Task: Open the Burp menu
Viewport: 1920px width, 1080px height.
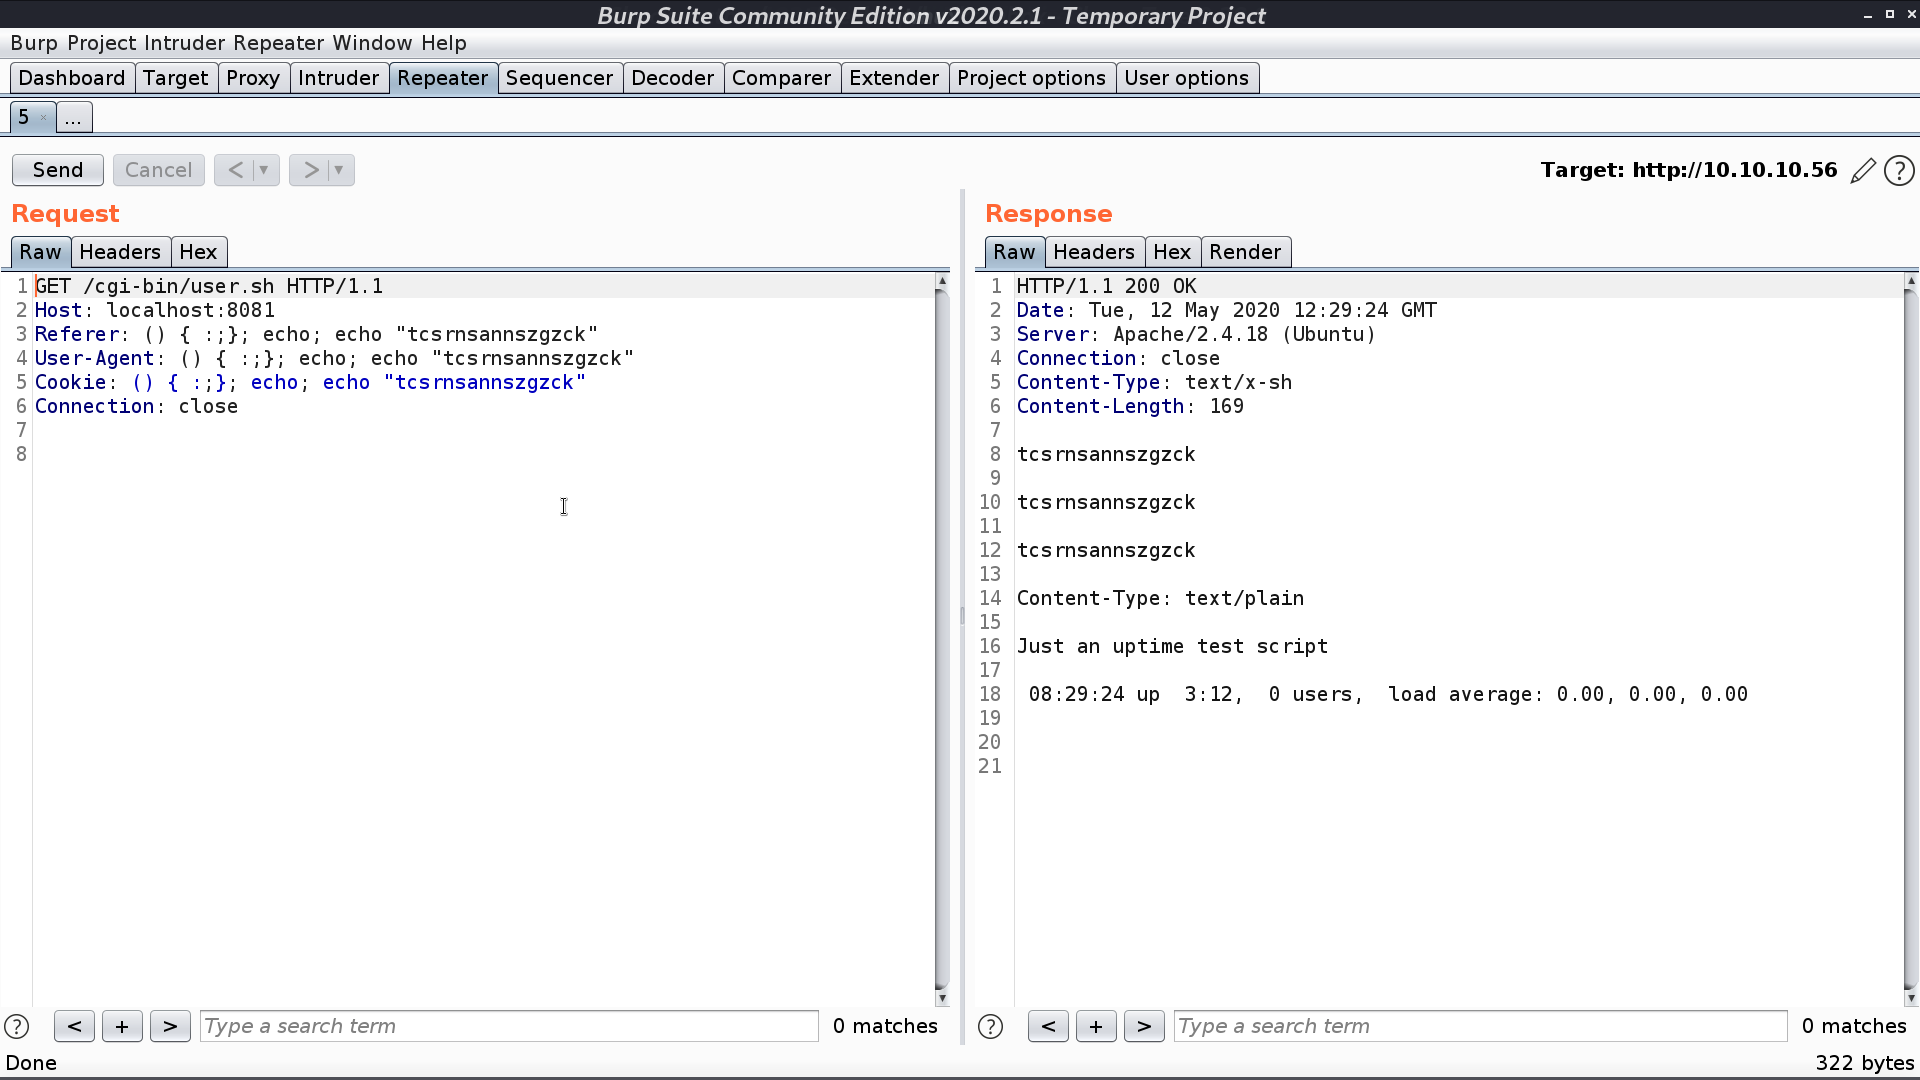Action: pyautogui.click(x=34, y=43)
